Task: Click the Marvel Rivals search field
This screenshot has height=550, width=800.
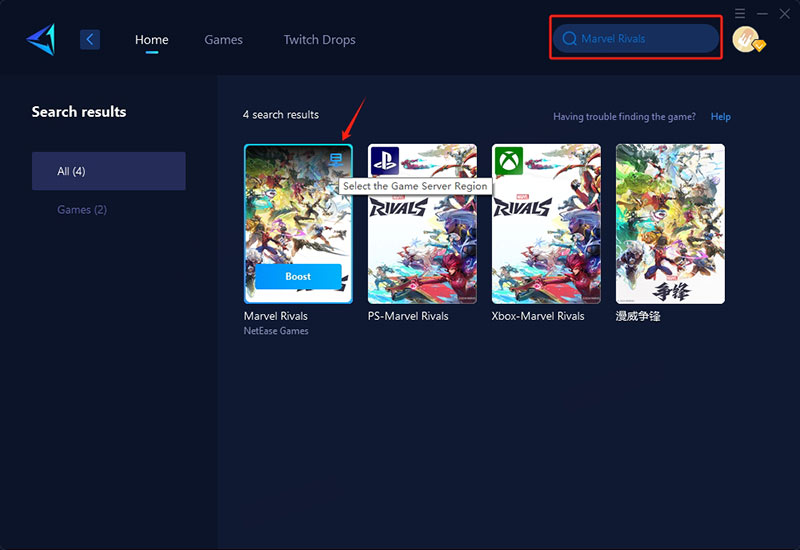Action: tap(636, 38)
